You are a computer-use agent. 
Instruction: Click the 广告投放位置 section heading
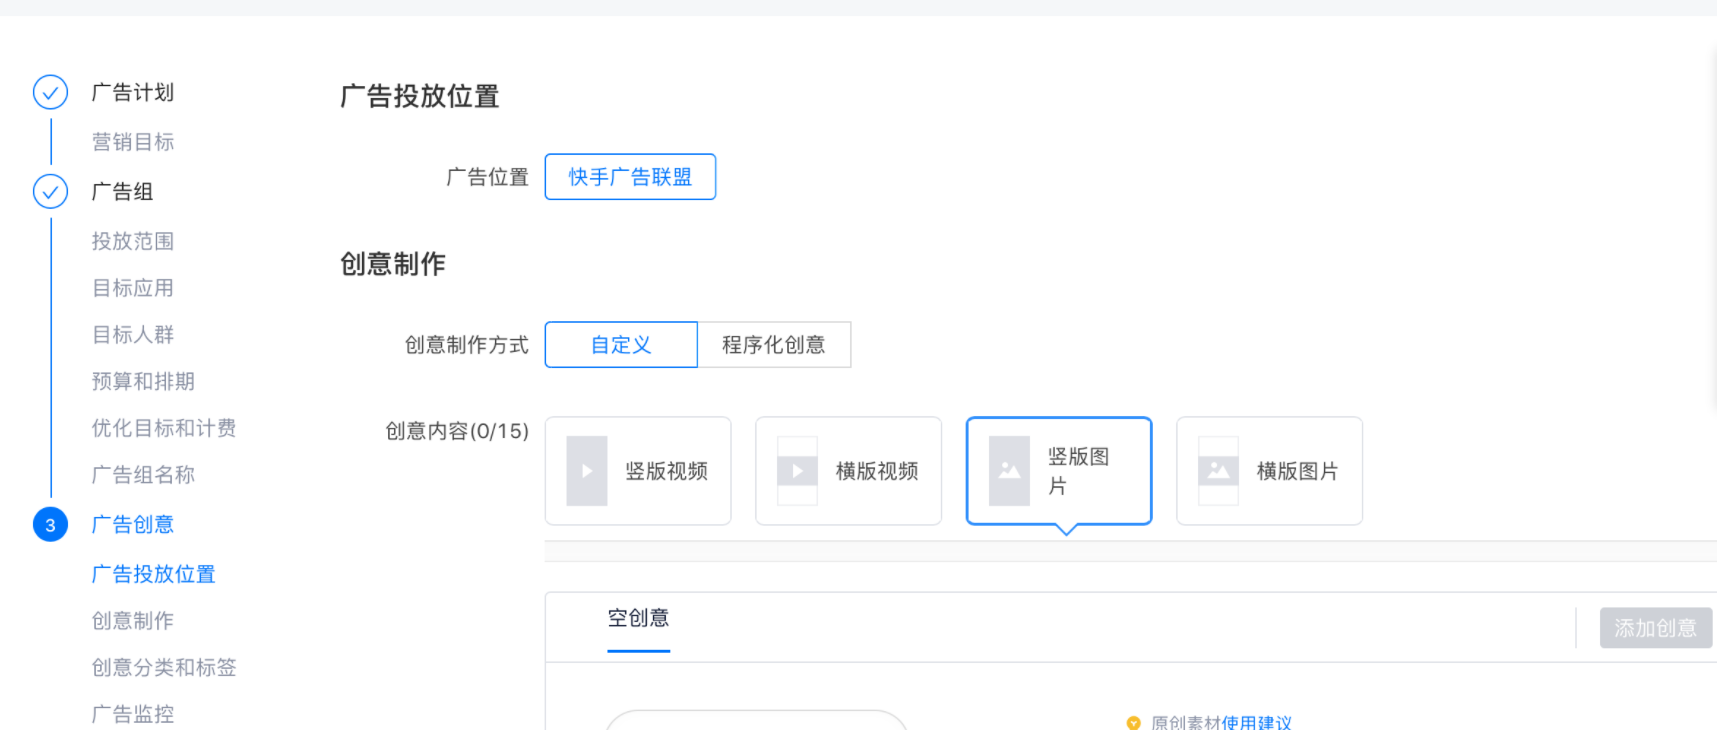[x=420, y=96]
